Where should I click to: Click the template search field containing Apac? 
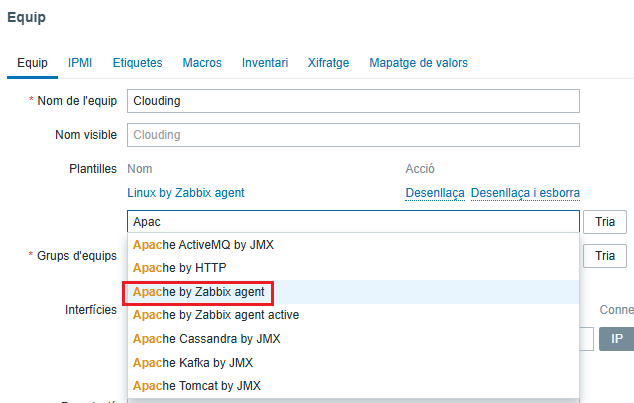pyautogui.click(x=353, y=221)
